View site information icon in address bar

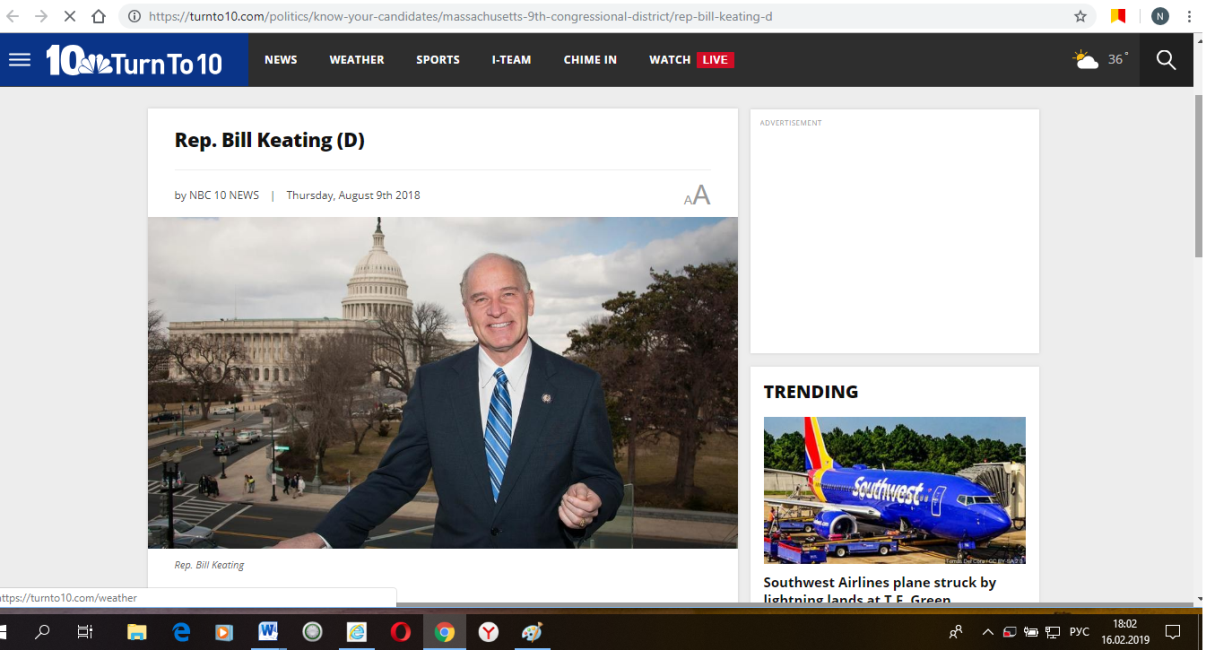(x=133, y=16)
